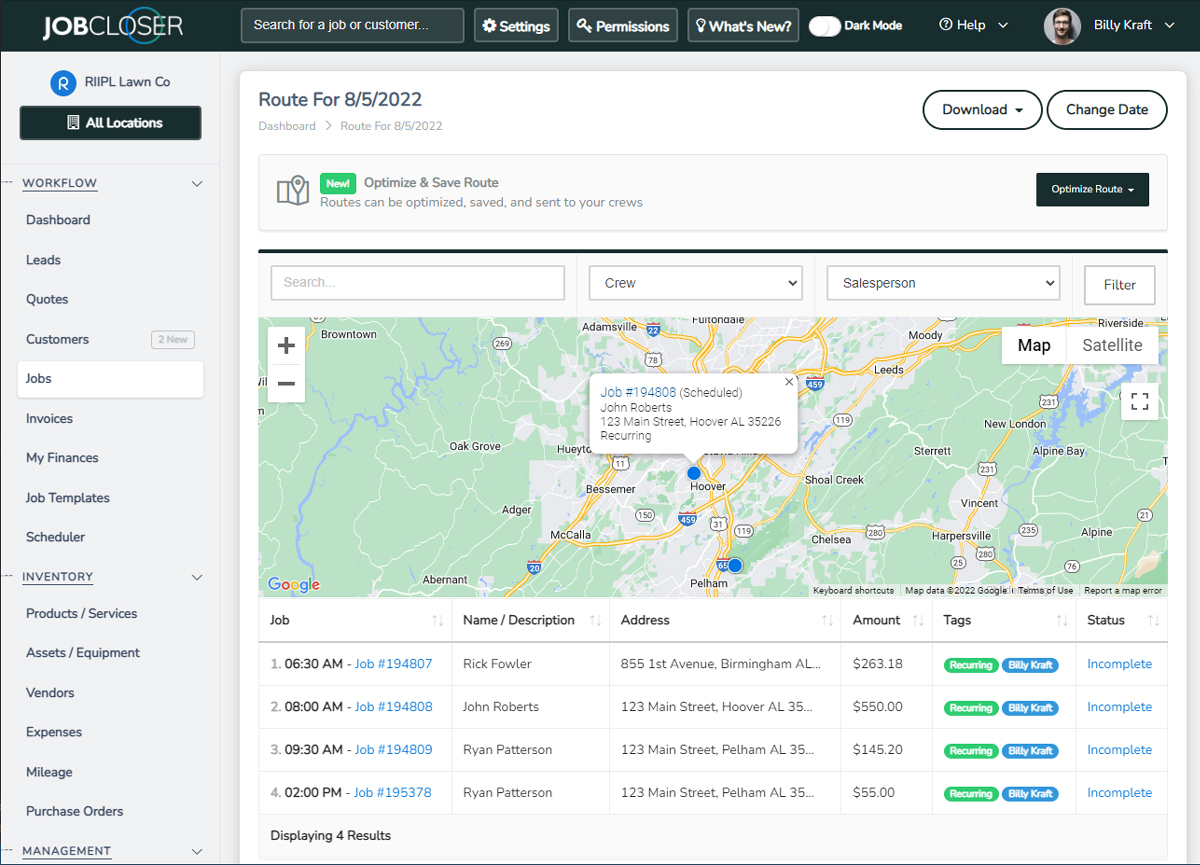Enter map fullscreen mode
Image resolution: width=1200 pixels, height=865 pixels.
(1139, 400)
